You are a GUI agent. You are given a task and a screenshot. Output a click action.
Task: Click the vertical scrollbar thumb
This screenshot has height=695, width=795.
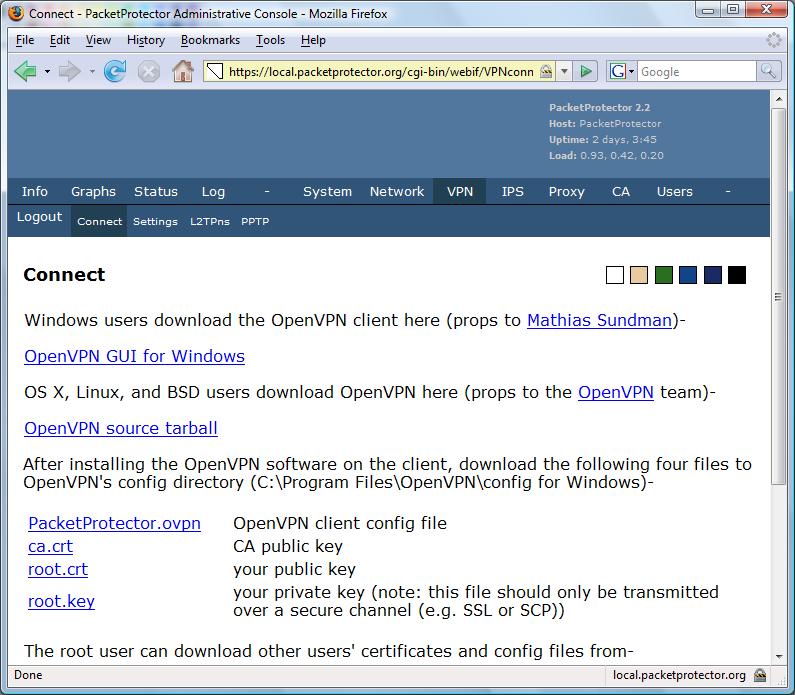[778, 297]
